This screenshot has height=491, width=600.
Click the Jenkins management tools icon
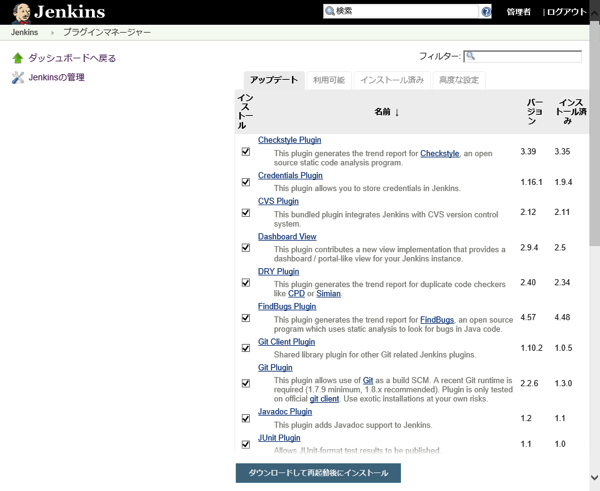[18, 77]
